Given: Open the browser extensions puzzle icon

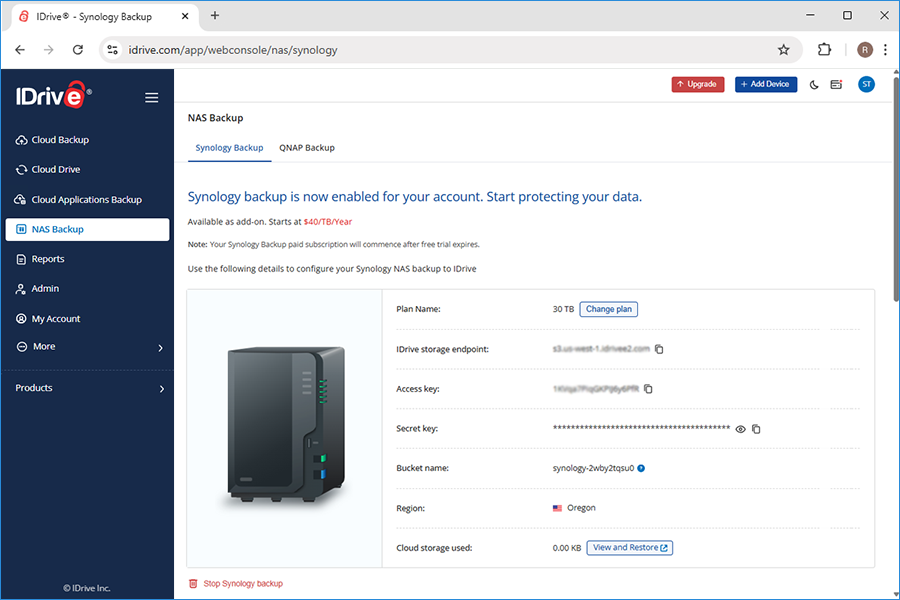Looking at the screenshot, I should (x=824, y=50).
